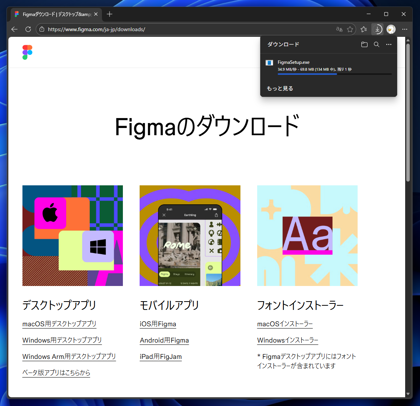
Task: Open more options in downloads panel
Action: tap(389, 44)
